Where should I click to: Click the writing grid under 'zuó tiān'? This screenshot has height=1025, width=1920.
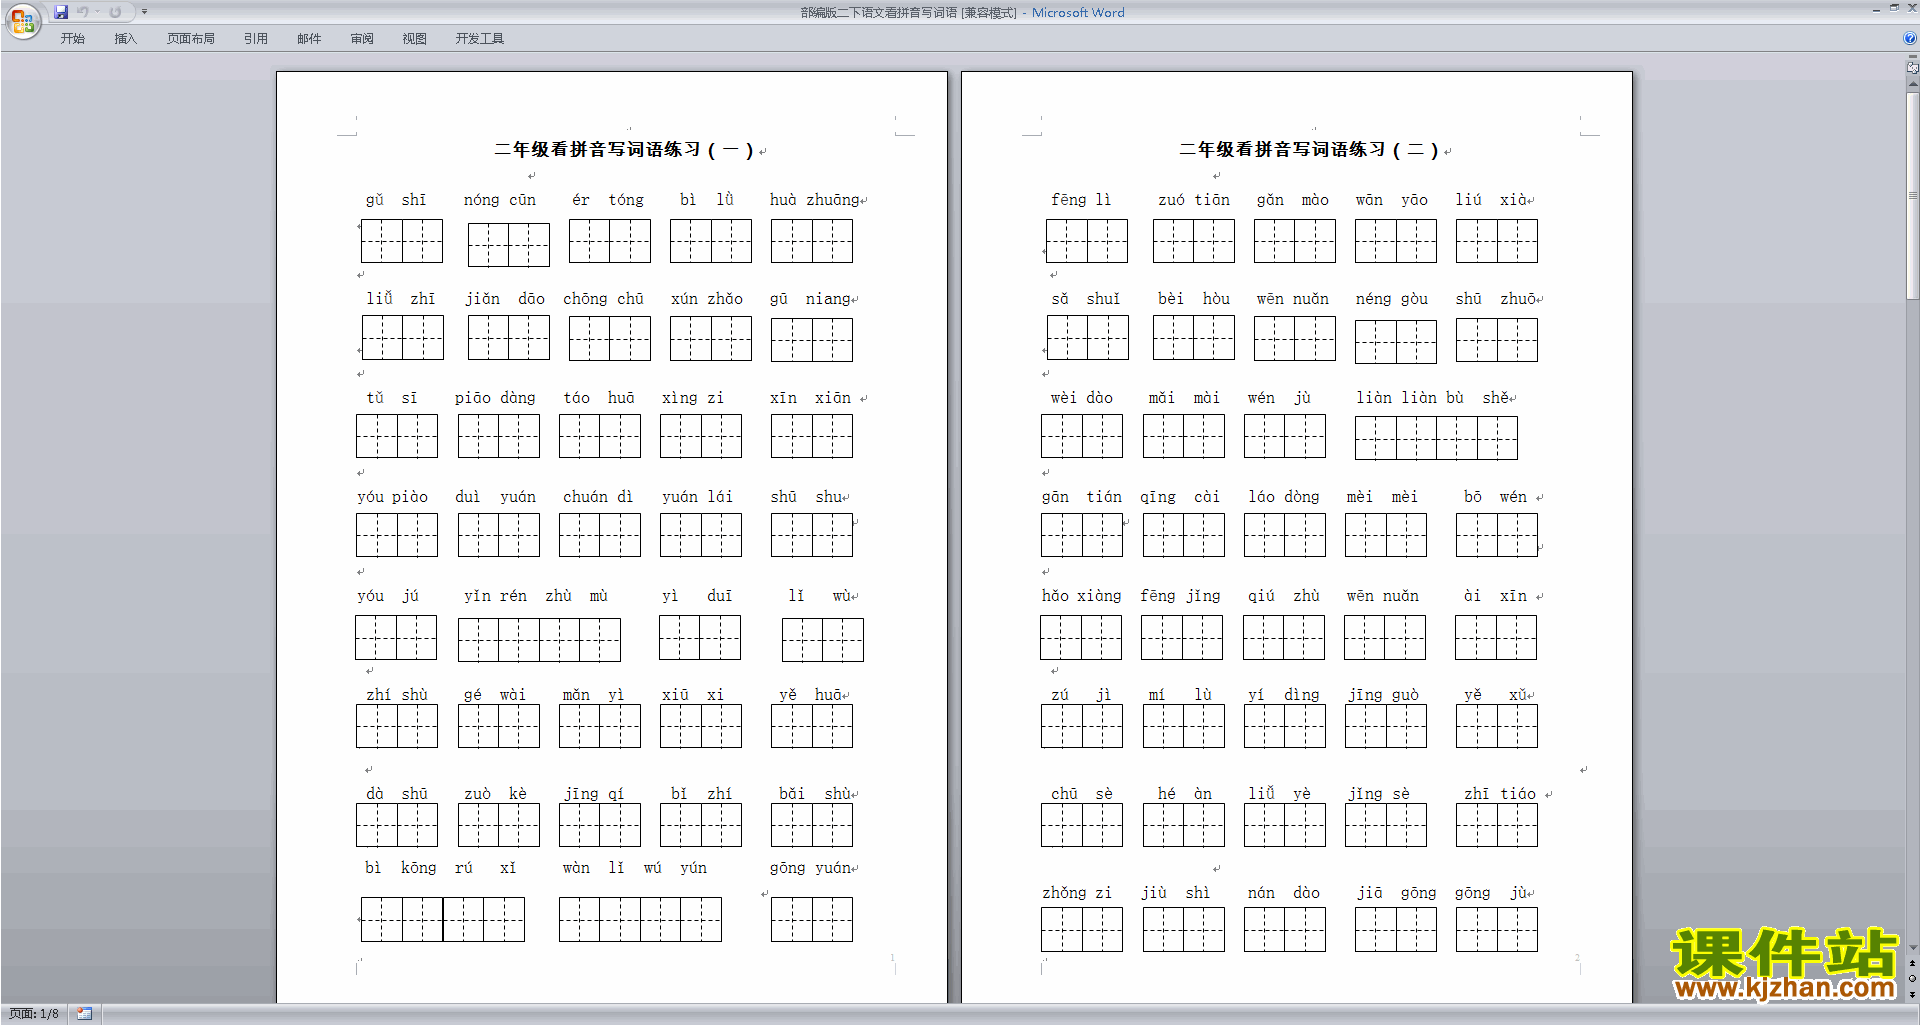pos(1194,241)
